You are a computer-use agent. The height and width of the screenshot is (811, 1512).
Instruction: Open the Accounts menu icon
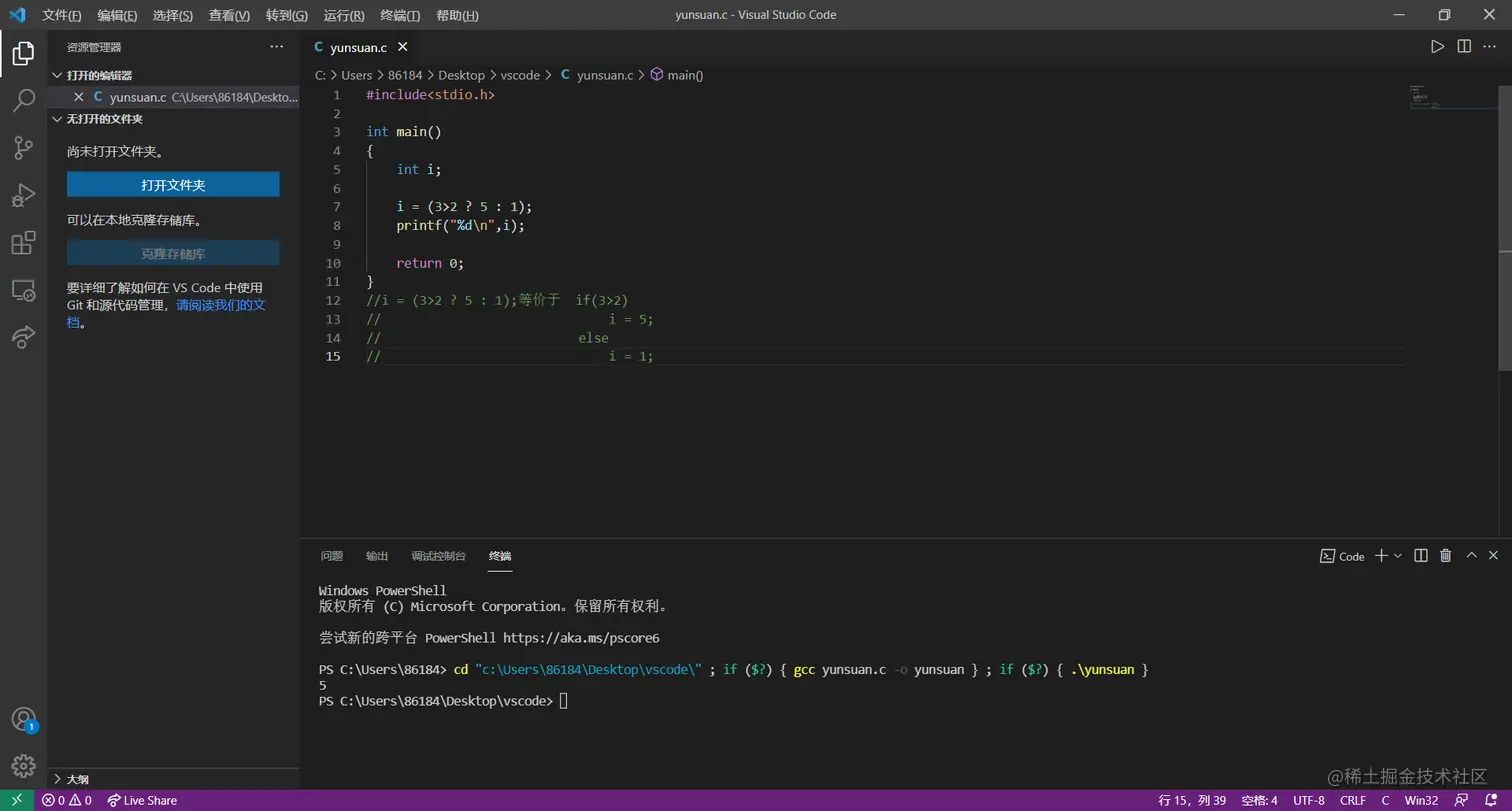(x=23, y=719)
